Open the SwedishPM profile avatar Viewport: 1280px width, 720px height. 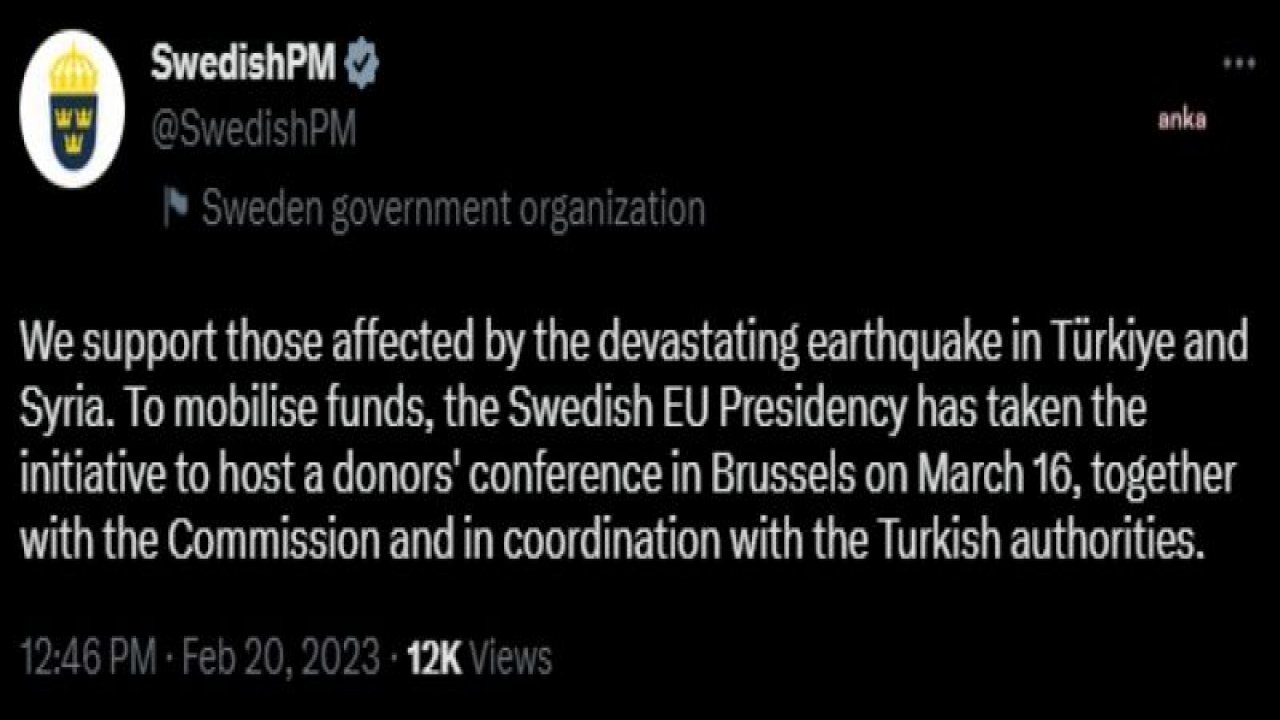(73, 109)
